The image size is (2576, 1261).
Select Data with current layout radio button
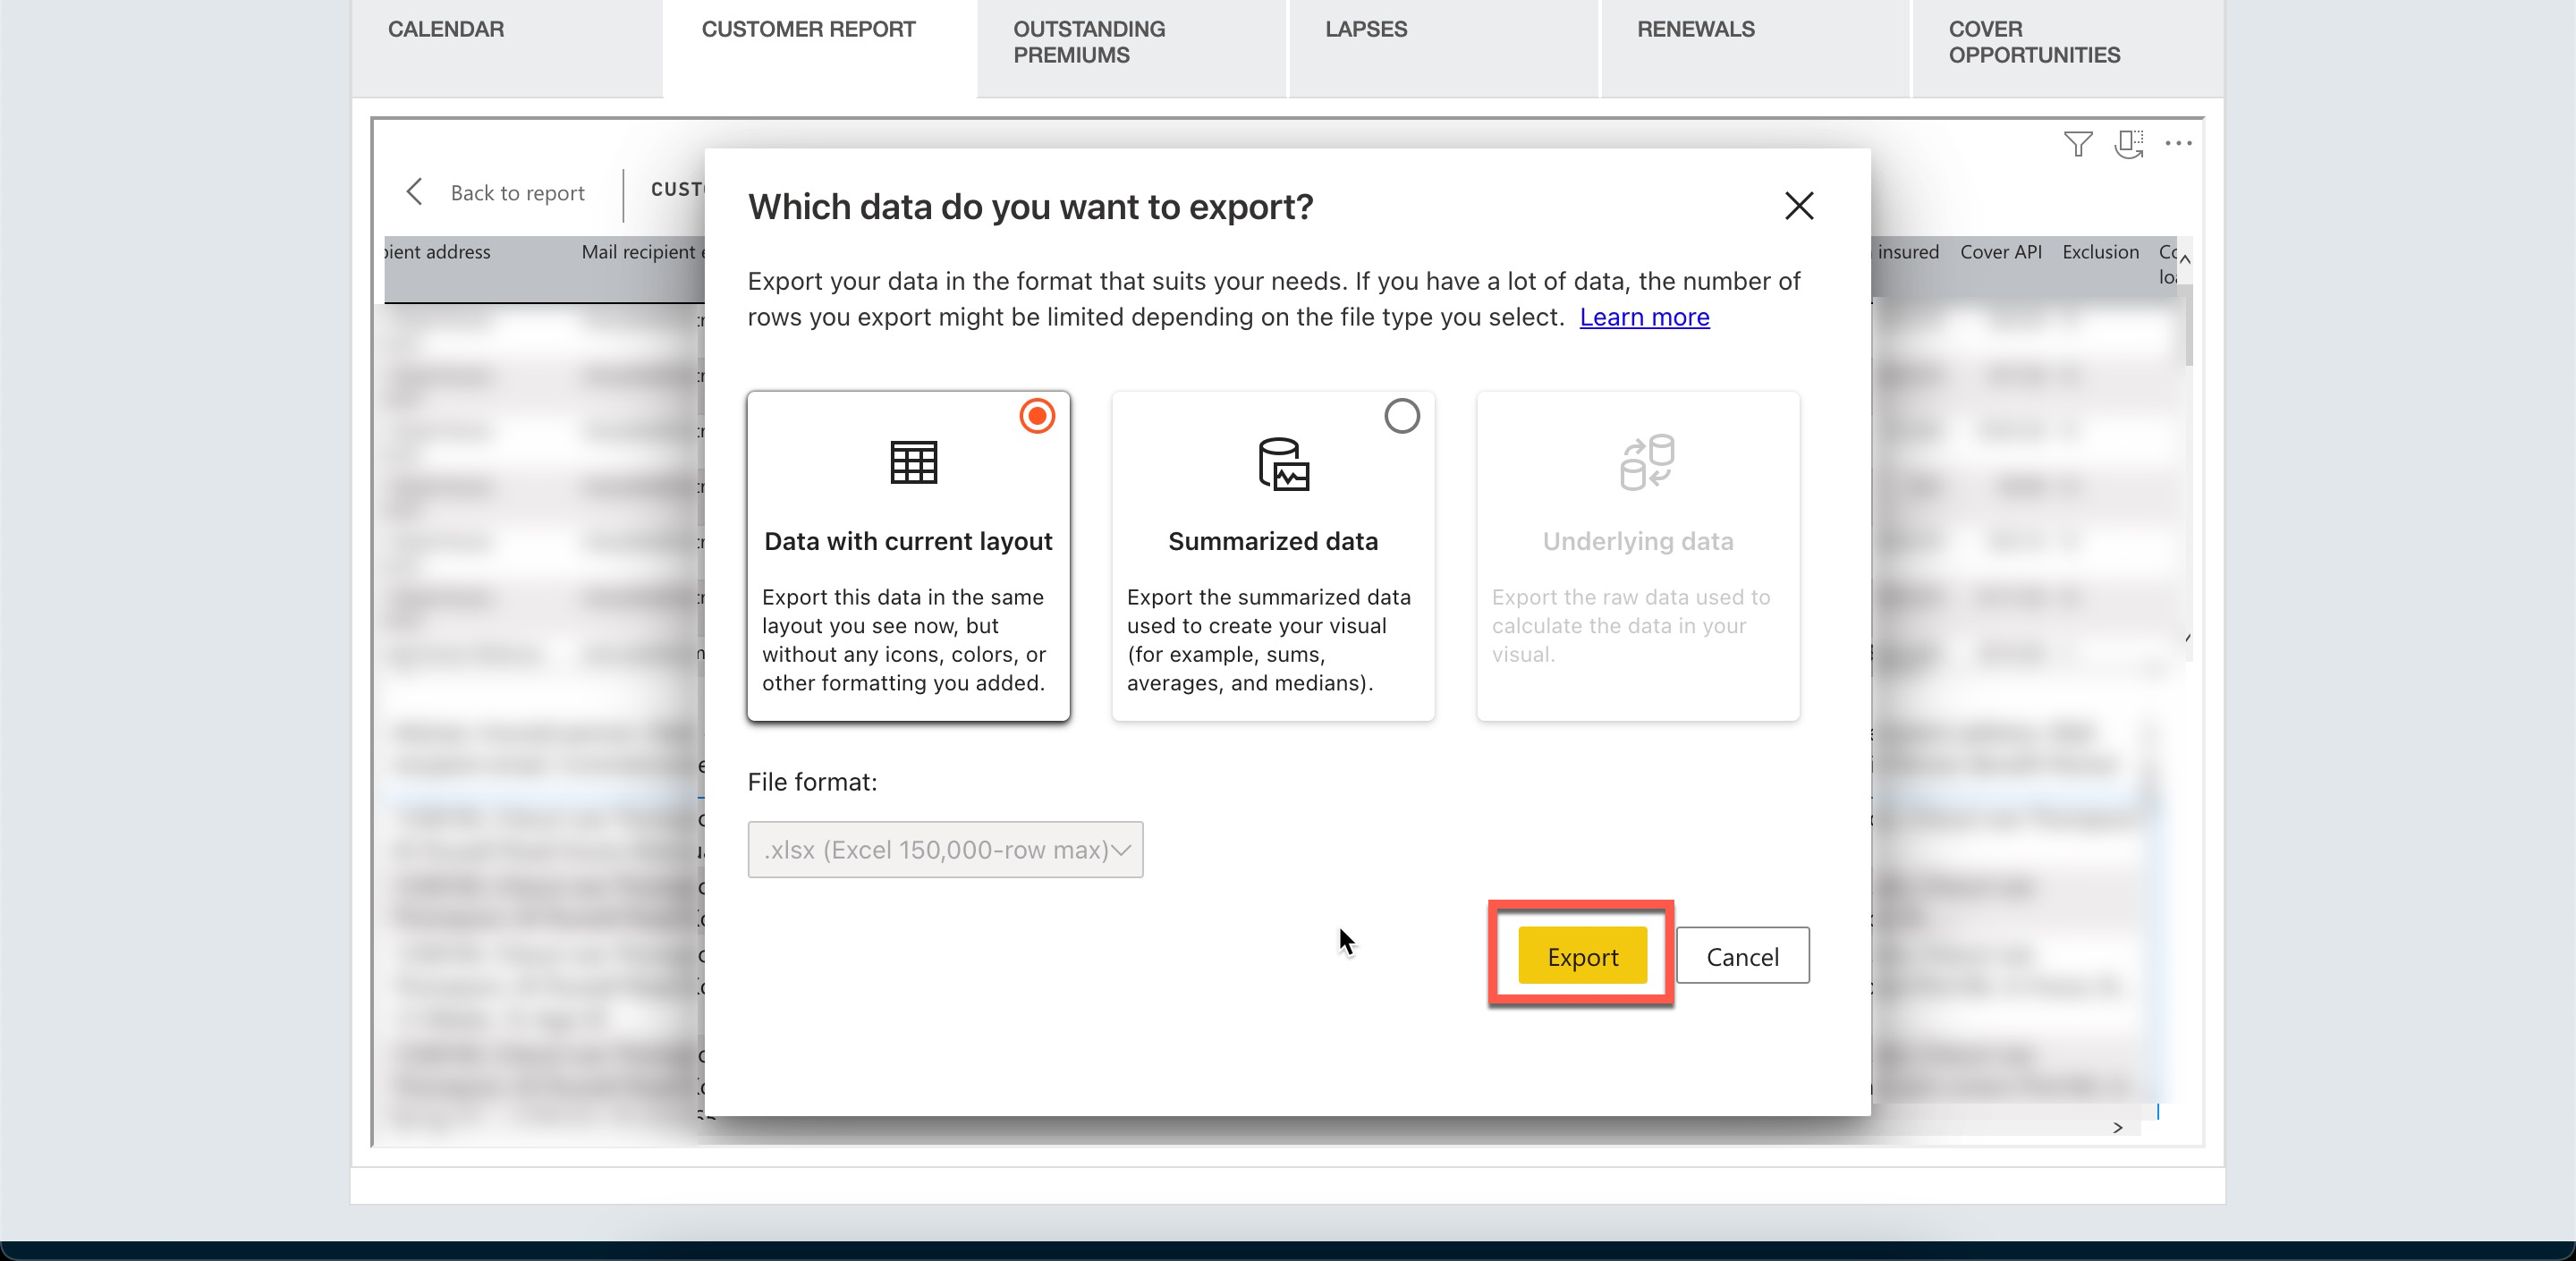tap(1036, 416)
